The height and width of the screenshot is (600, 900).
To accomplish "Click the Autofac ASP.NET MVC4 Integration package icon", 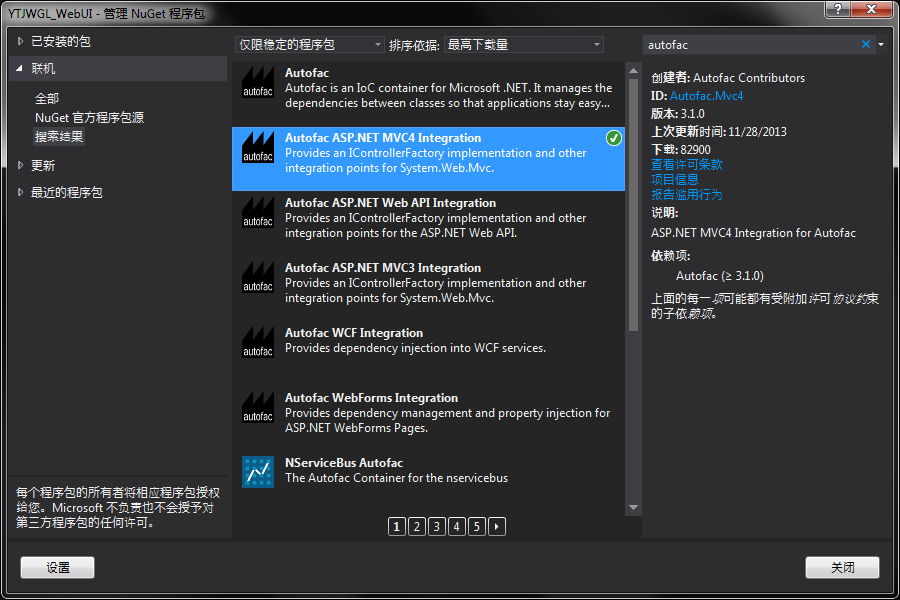I will point(258,148).
